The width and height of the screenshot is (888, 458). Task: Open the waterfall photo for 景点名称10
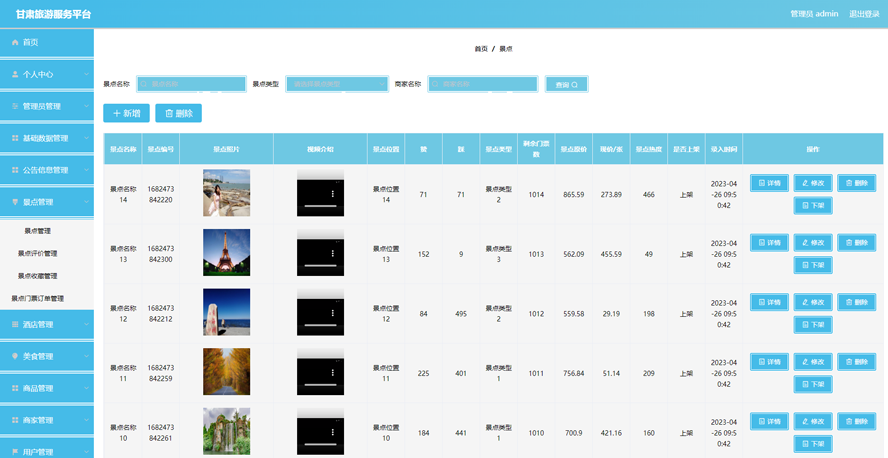tap(227, 431)
